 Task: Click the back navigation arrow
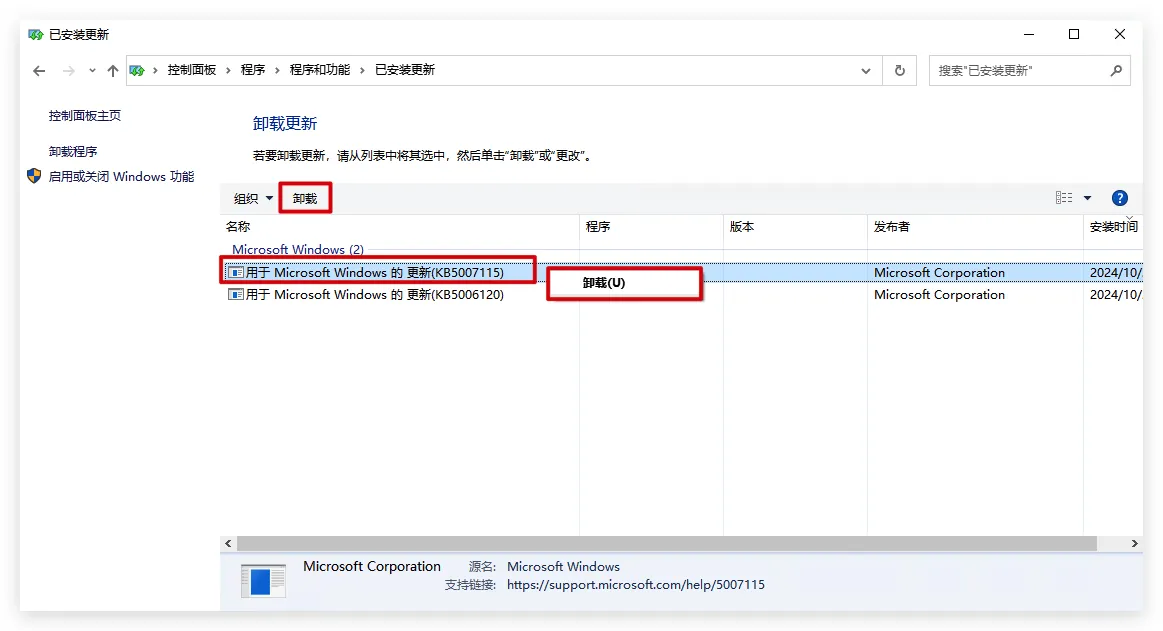39,71
